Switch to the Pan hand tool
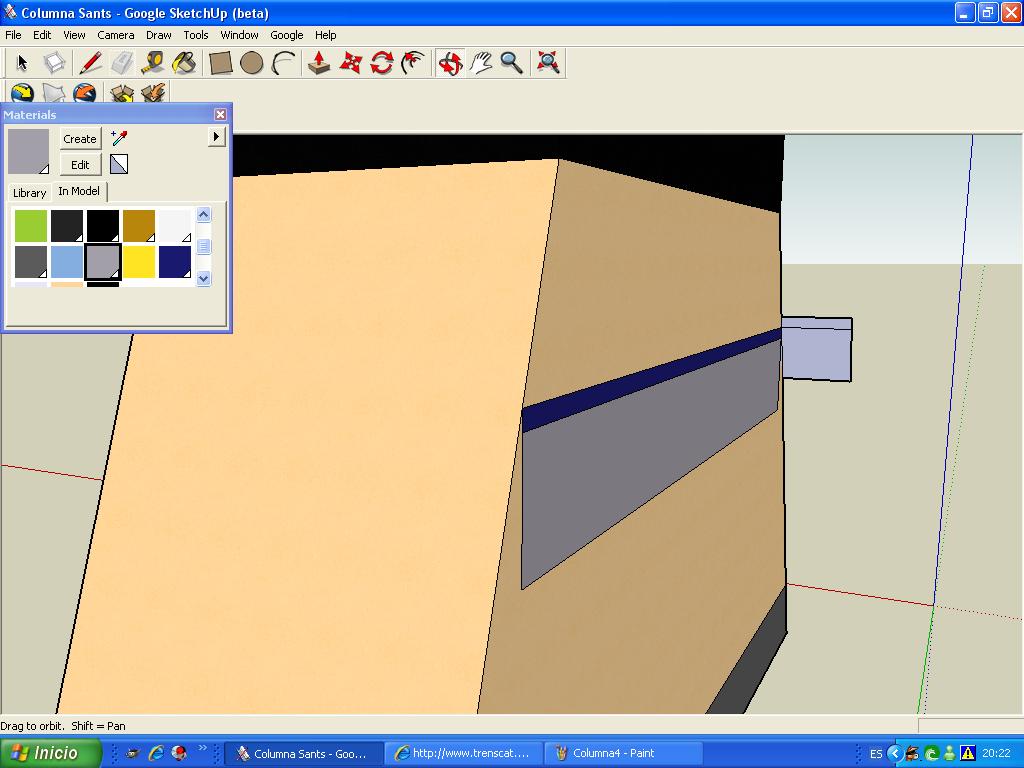Image resolution: width=1024 pixels, height=768 pixels. (x=481, y=63)
